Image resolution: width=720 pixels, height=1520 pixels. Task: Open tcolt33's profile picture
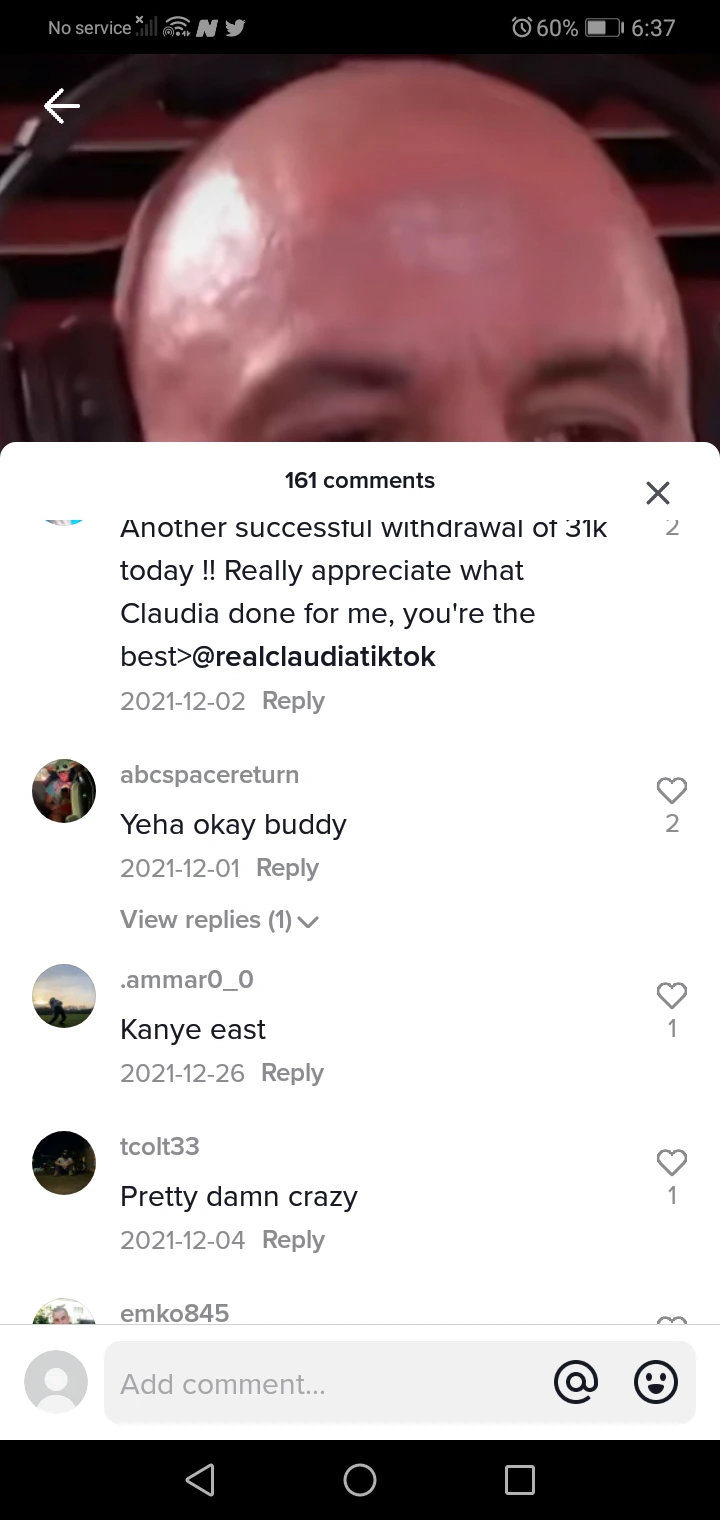click(x=64, y=1162)
